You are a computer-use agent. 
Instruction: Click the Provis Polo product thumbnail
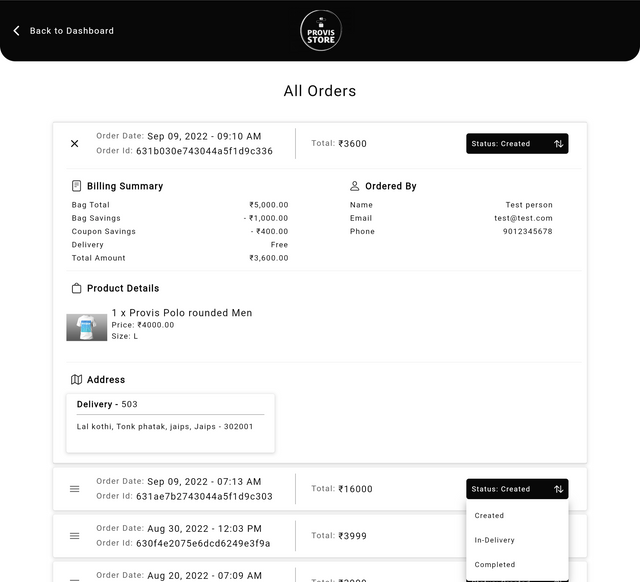click(87, 327)
